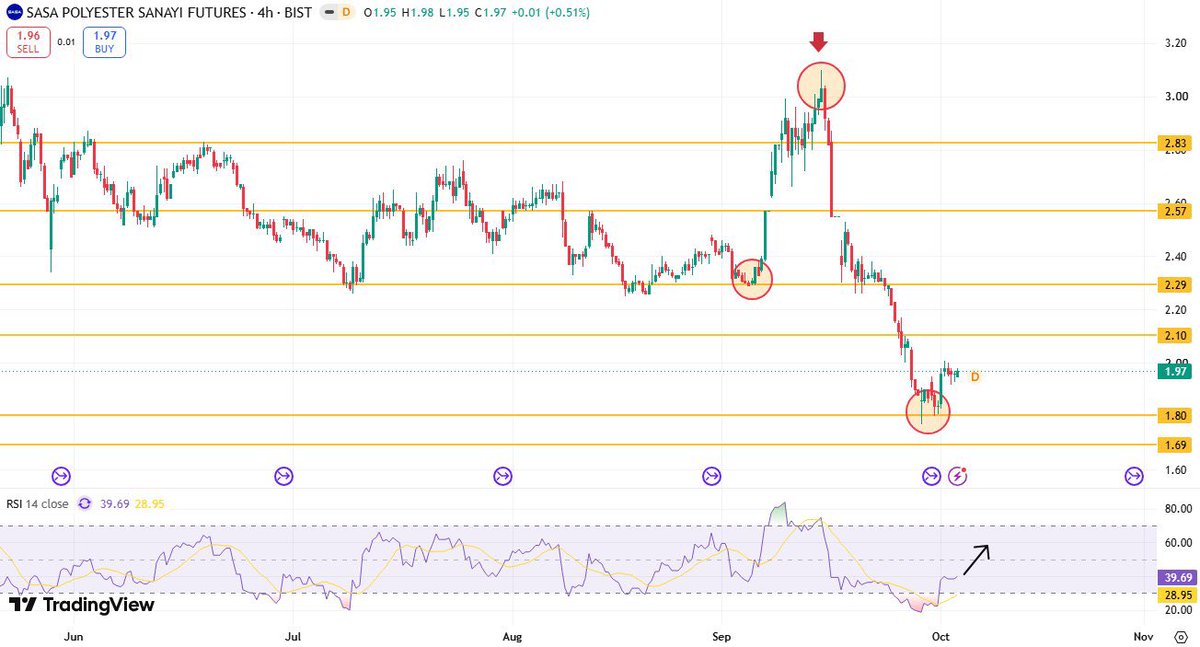
Task: Click the RSI indicator refresh icon
Action: click(84, 504)
